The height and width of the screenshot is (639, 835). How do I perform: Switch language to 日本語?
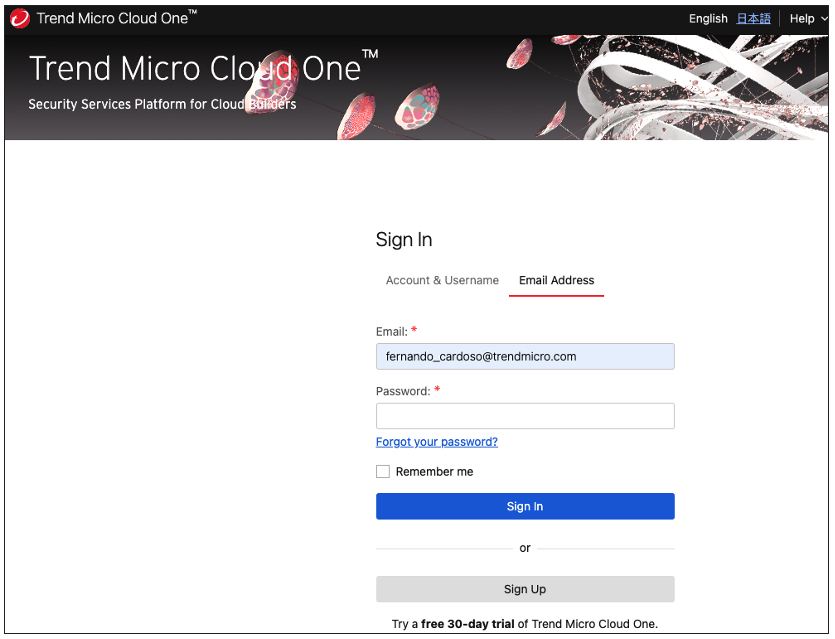tap(753, 19)
